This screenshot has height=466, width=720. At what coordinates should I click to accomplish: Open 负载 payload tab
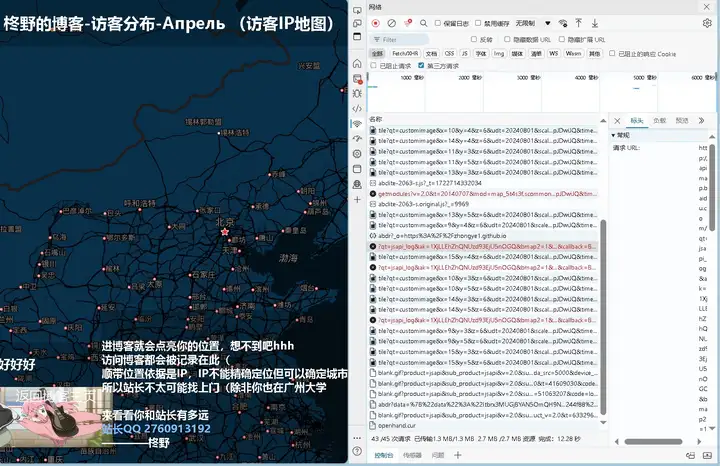(x=659, y=121)
